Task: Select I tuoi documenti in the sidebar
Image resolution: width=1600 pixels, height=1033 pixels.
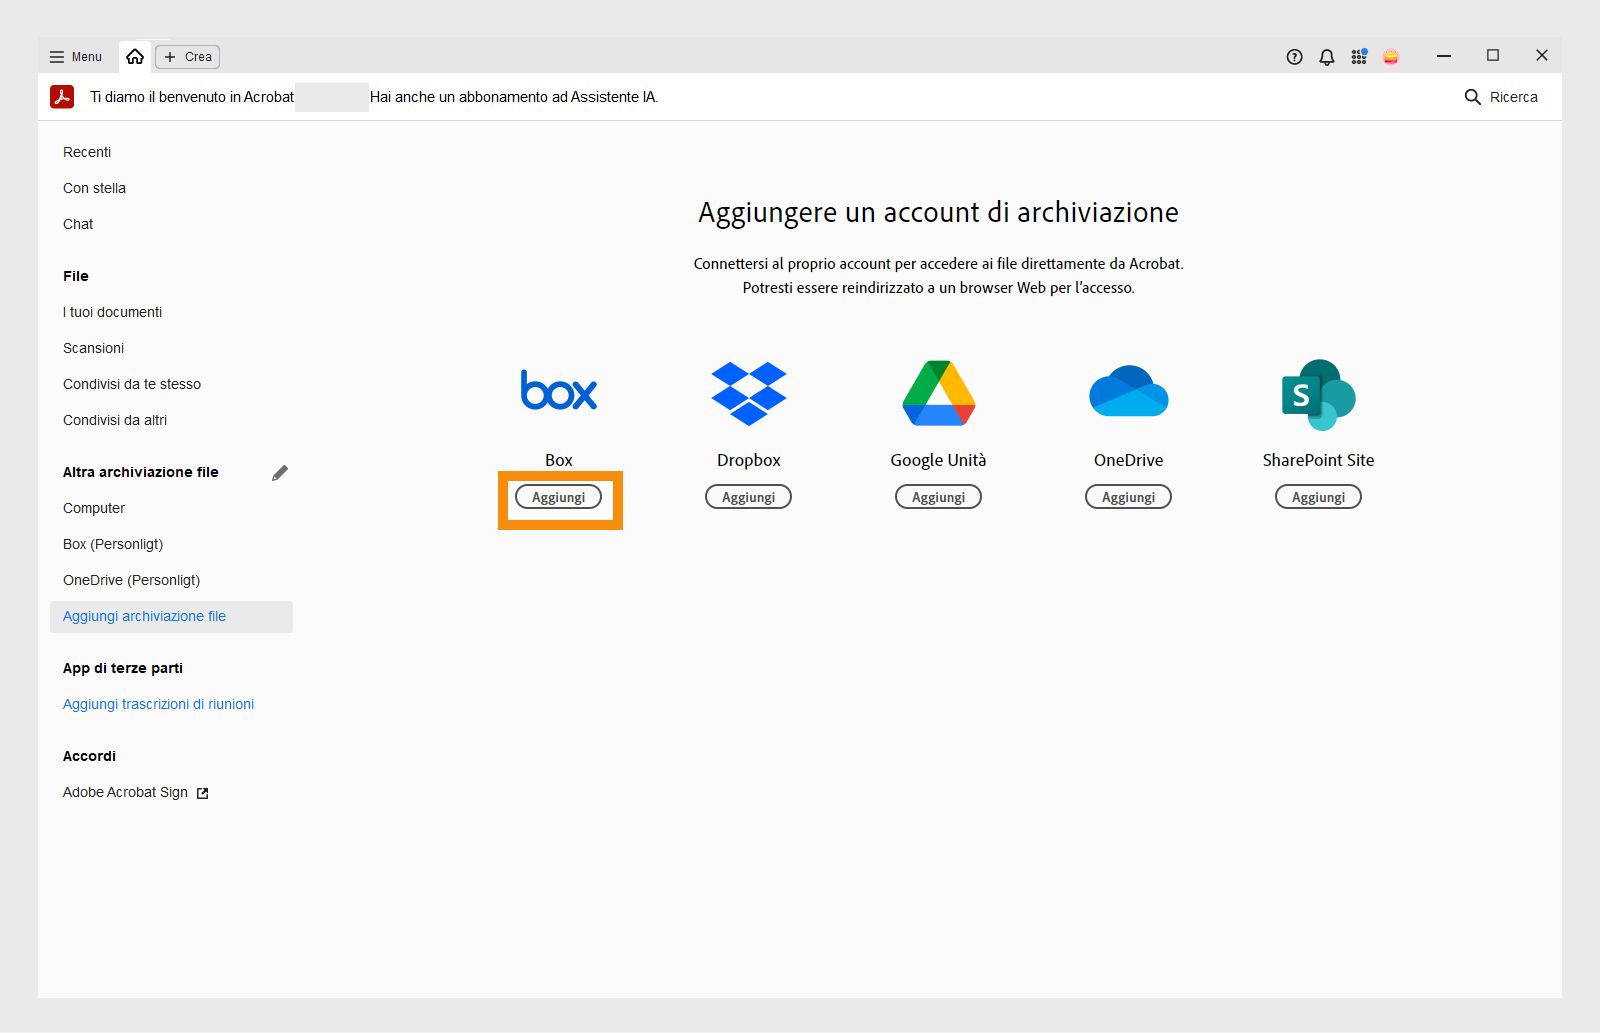Action: [x=112, y=312]
